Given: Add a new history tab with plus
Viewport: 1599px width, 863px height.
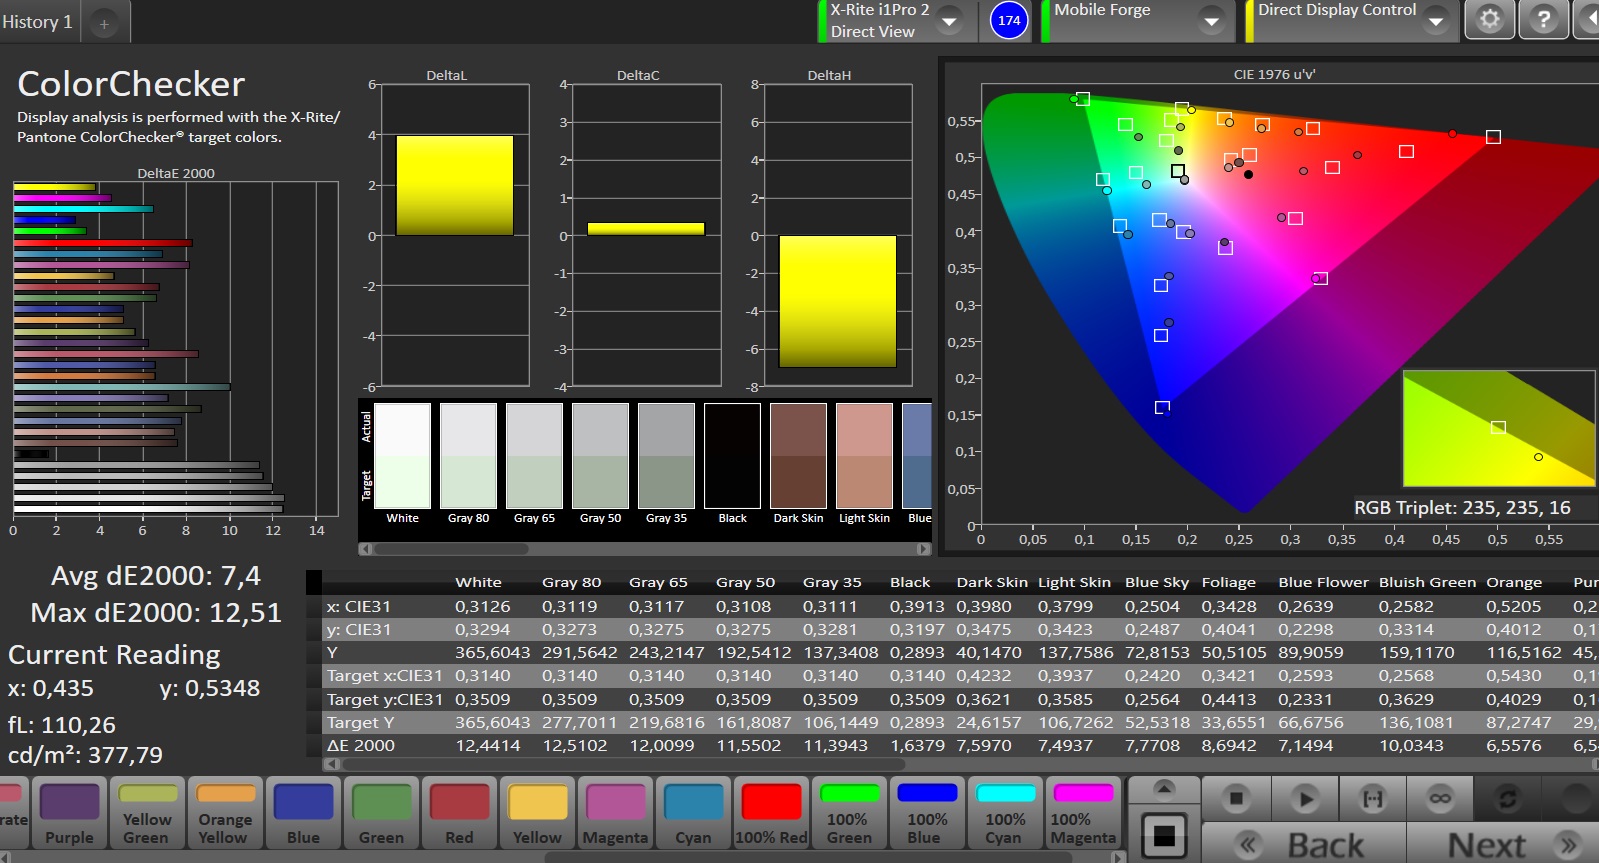Looking at the screenshot, I should coord(104,23).
